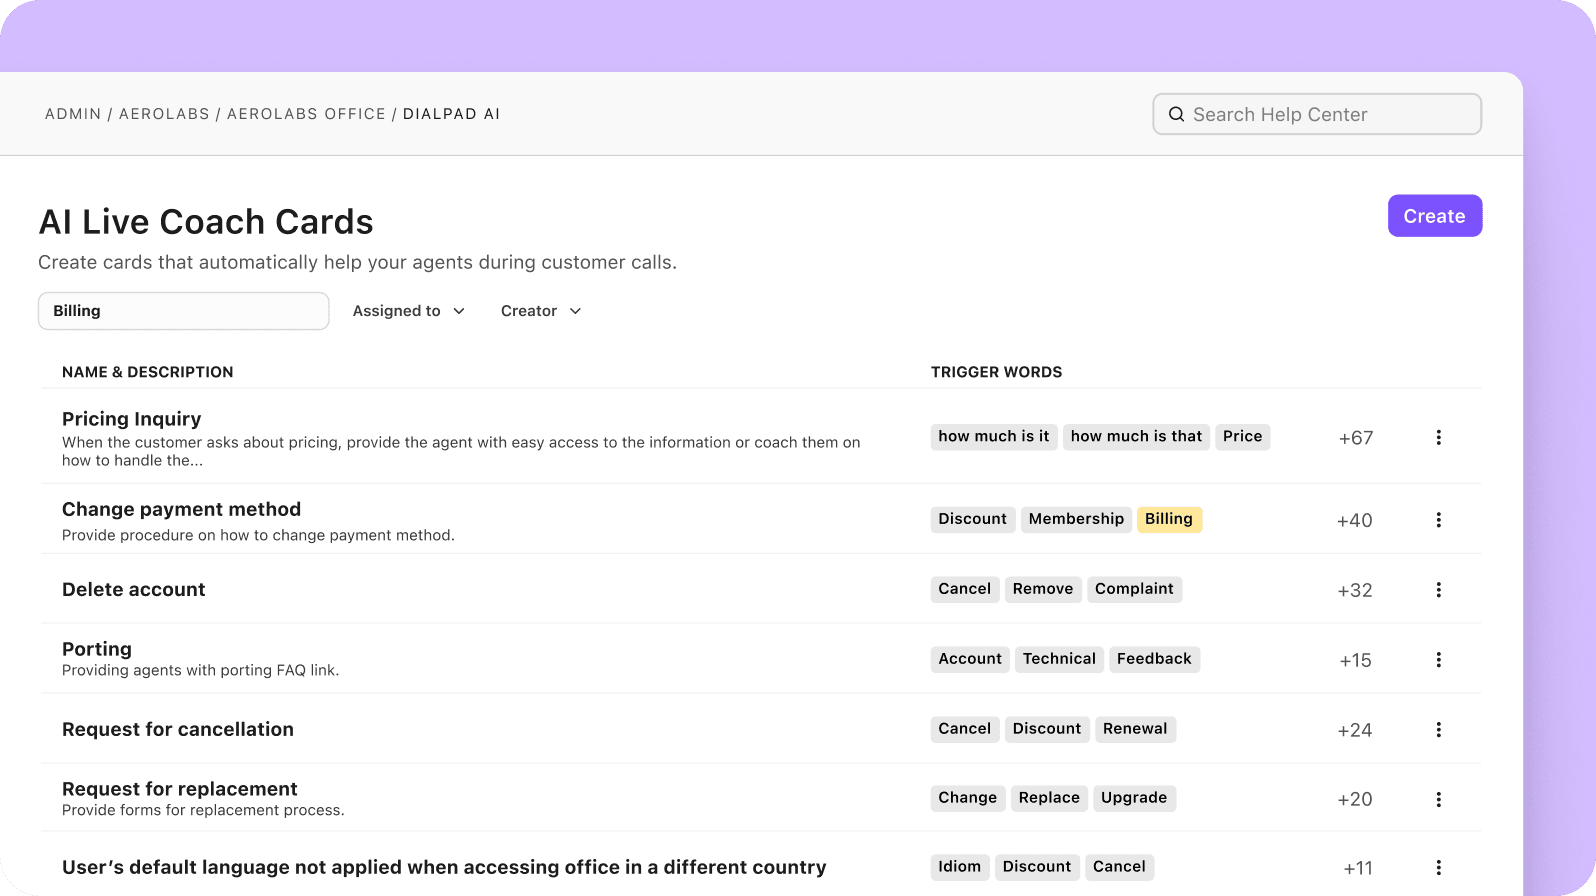The image size is (1596, 896).
Task: Click the Porting FAQ link description text
Action: pos(201,671)
